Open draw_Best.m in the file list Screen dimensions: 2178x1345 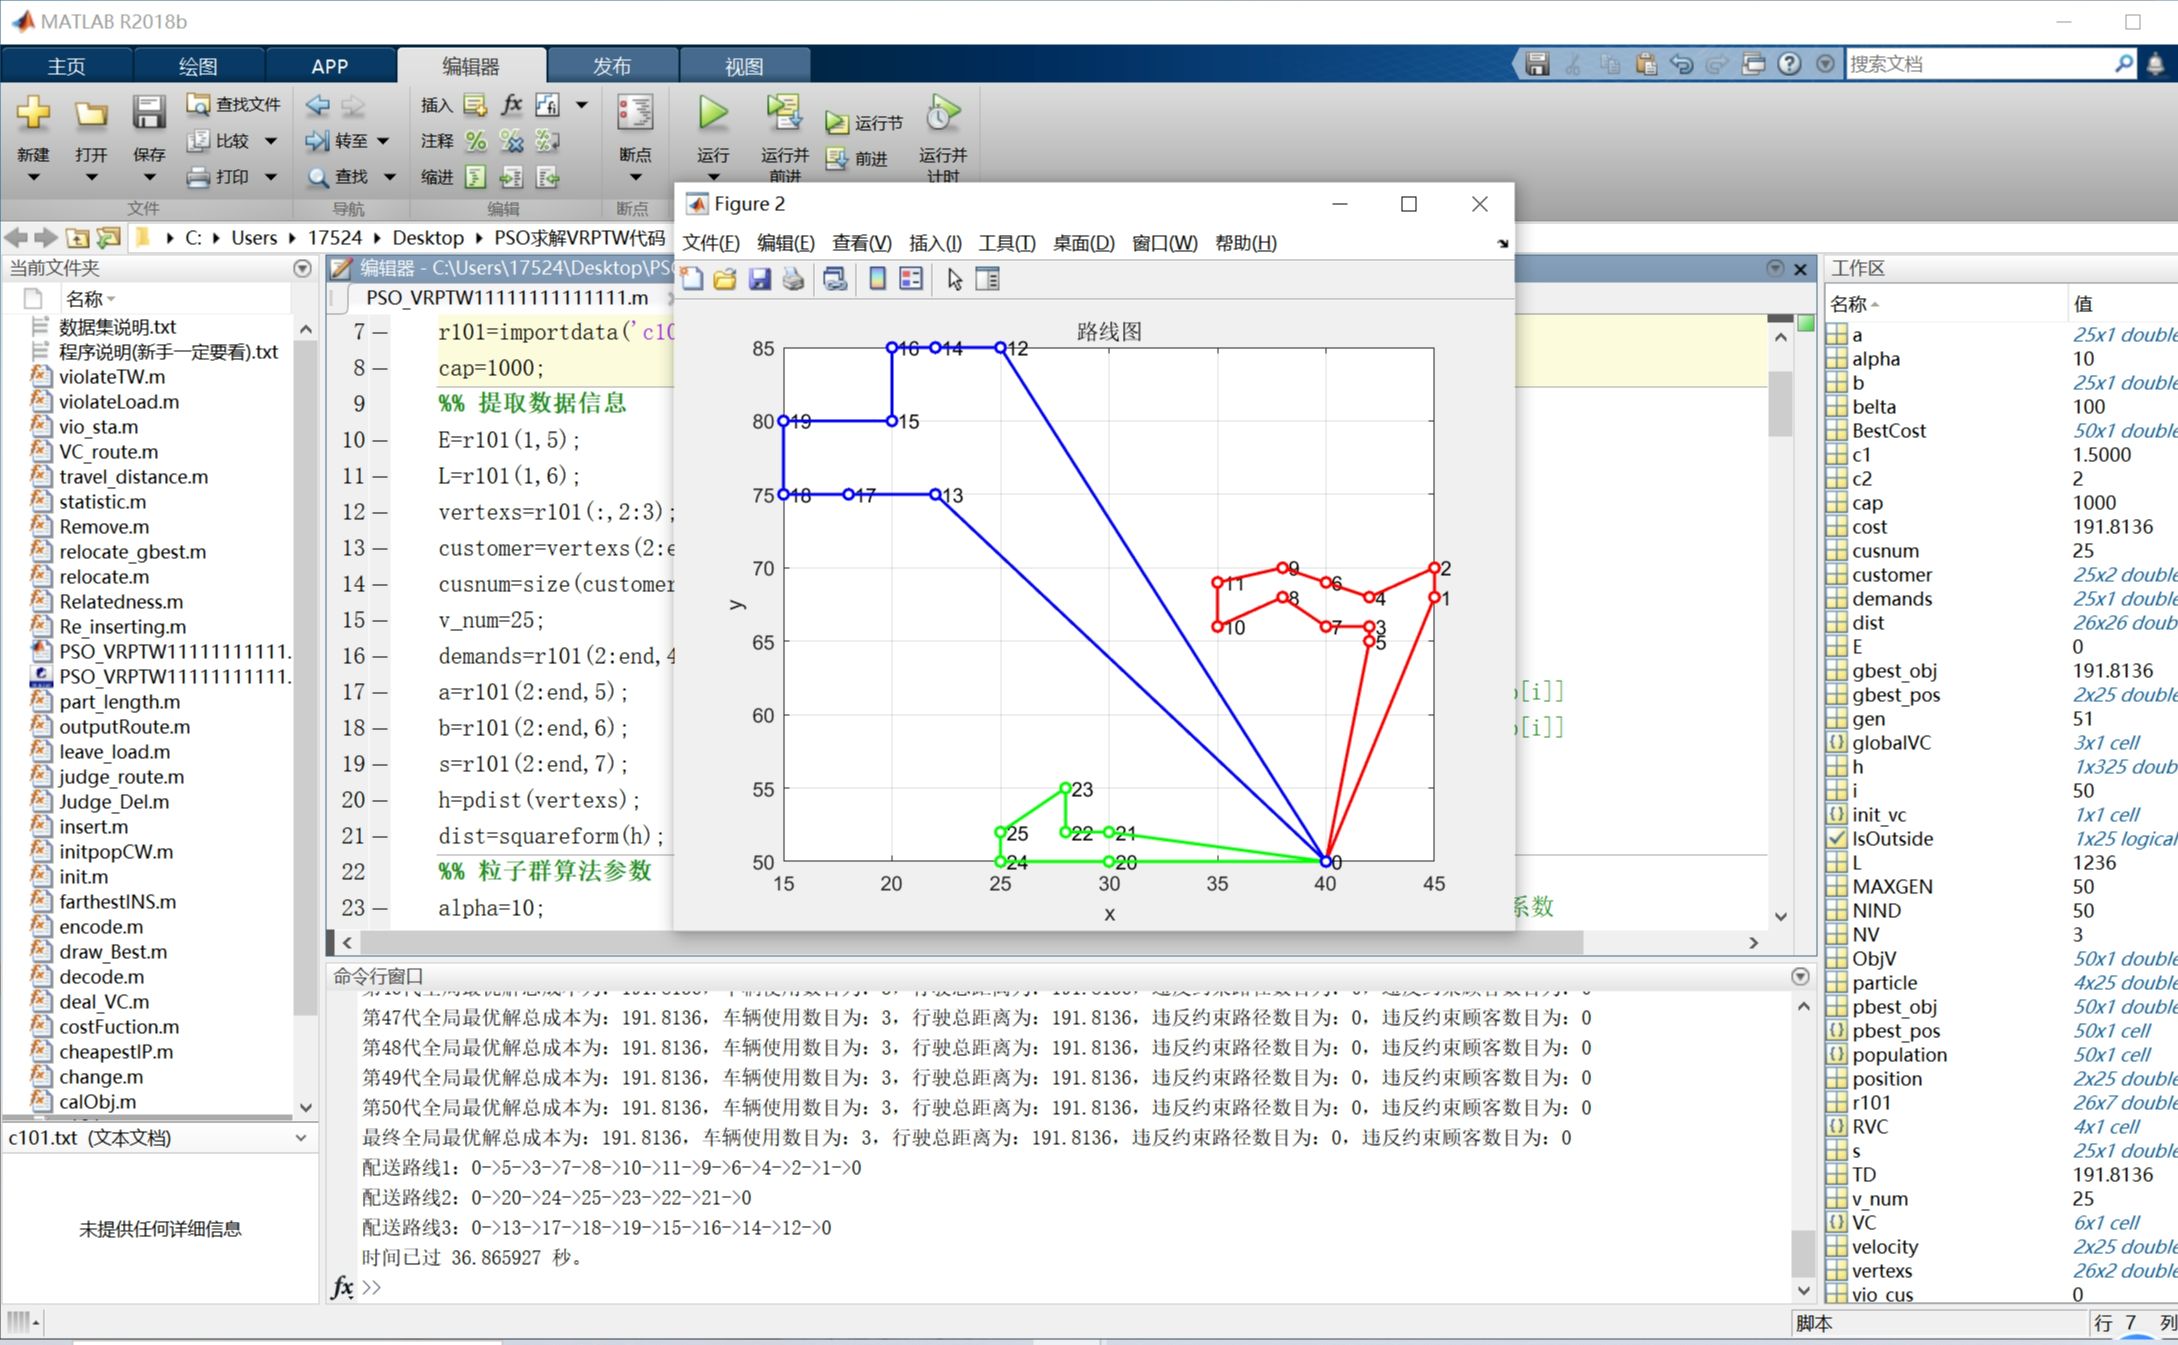(112, 951)
